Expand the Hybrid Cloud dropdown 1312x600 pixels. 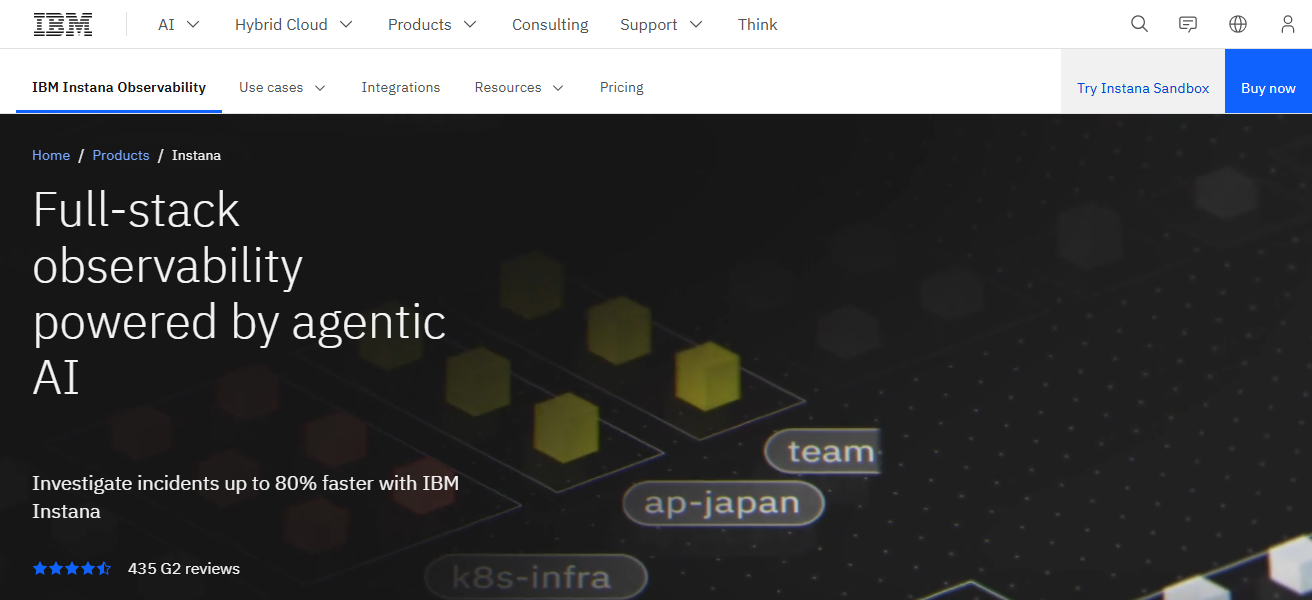pyautogui.click(x=293, y=24)
